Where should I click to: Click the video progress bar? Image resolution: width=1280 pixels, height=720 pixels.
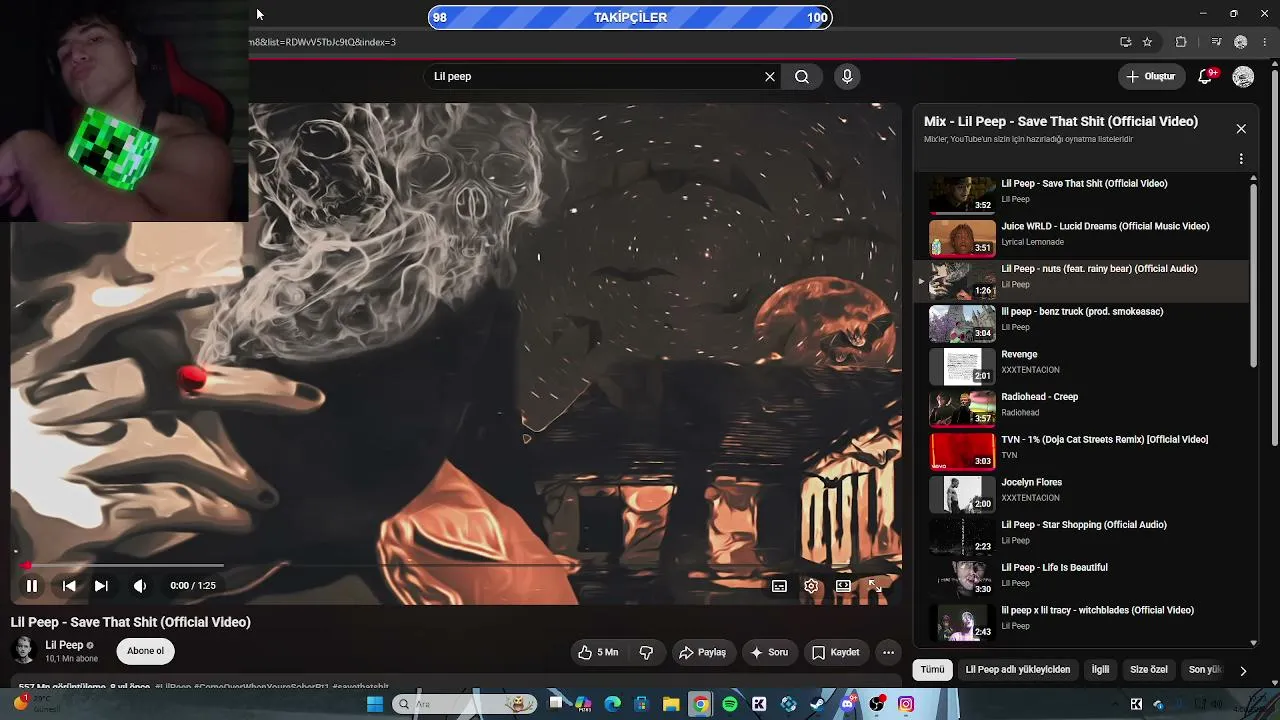[456, 565]
